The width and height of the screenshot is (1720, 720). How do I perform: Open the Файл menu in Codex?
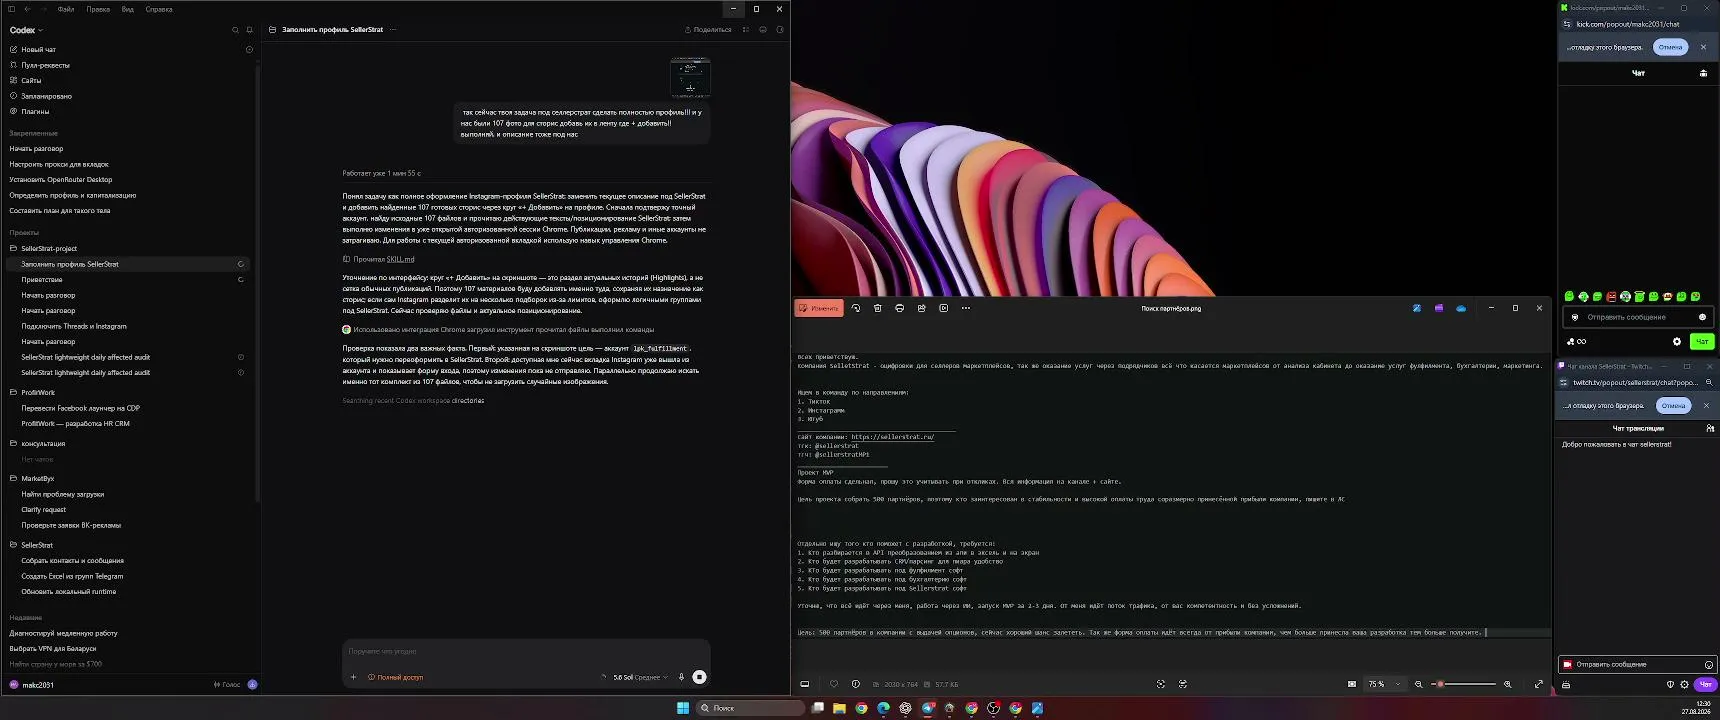pos(66,9)
